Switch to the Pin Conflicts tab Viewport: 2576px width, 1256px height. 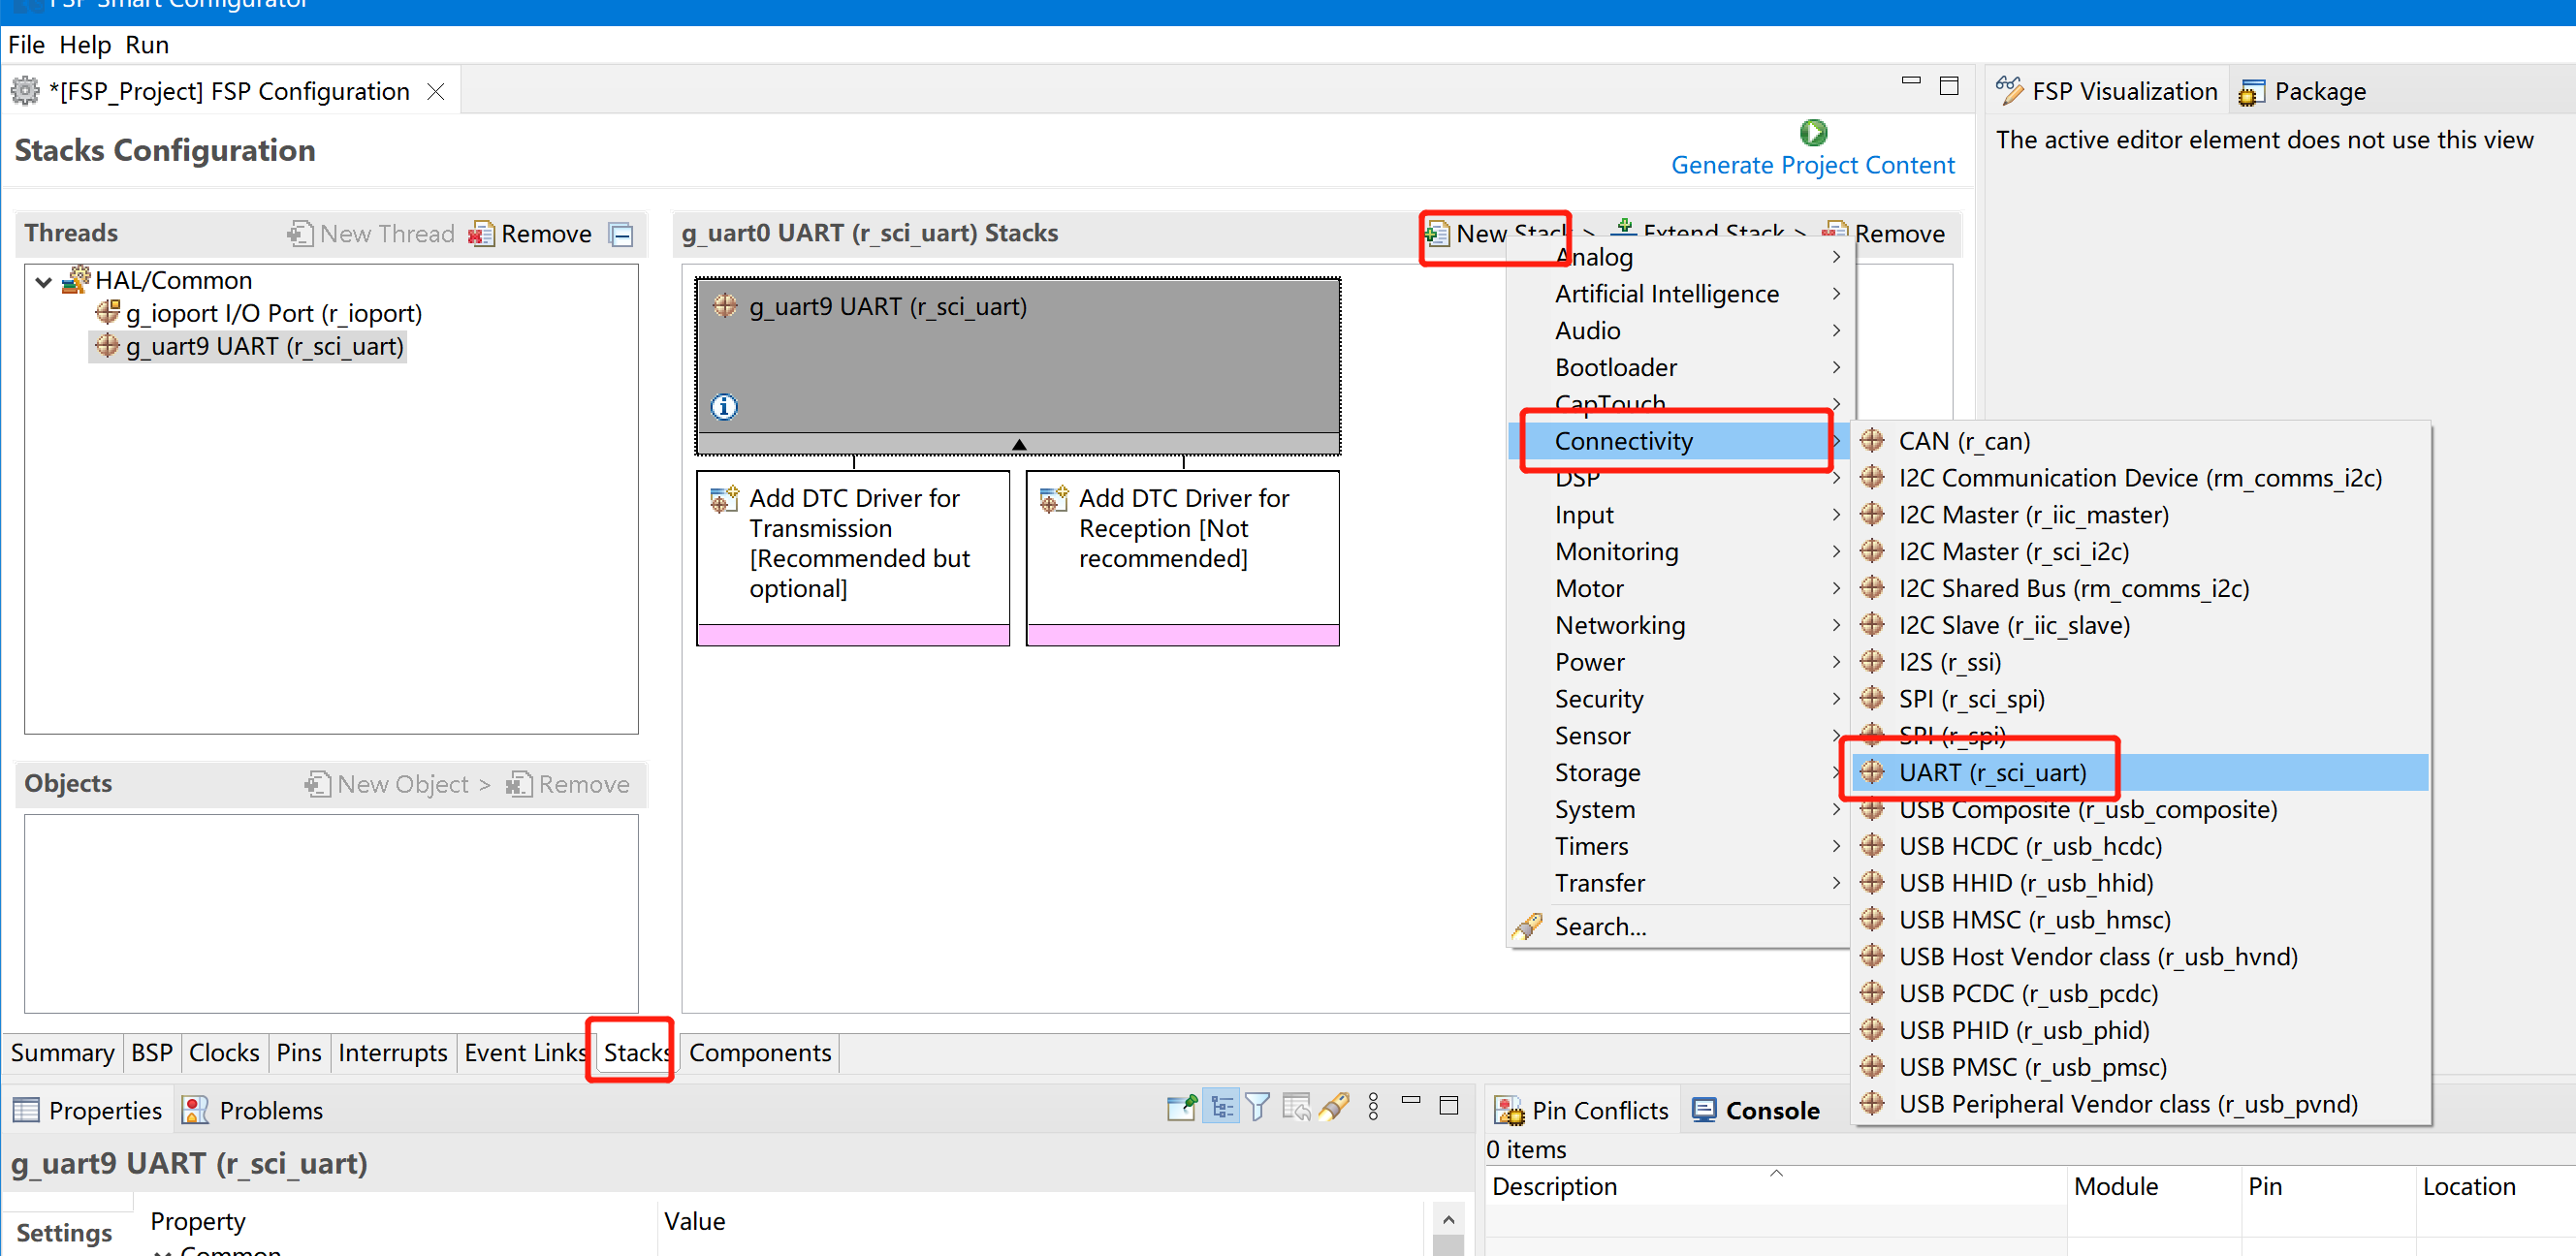[1581, 1111]
